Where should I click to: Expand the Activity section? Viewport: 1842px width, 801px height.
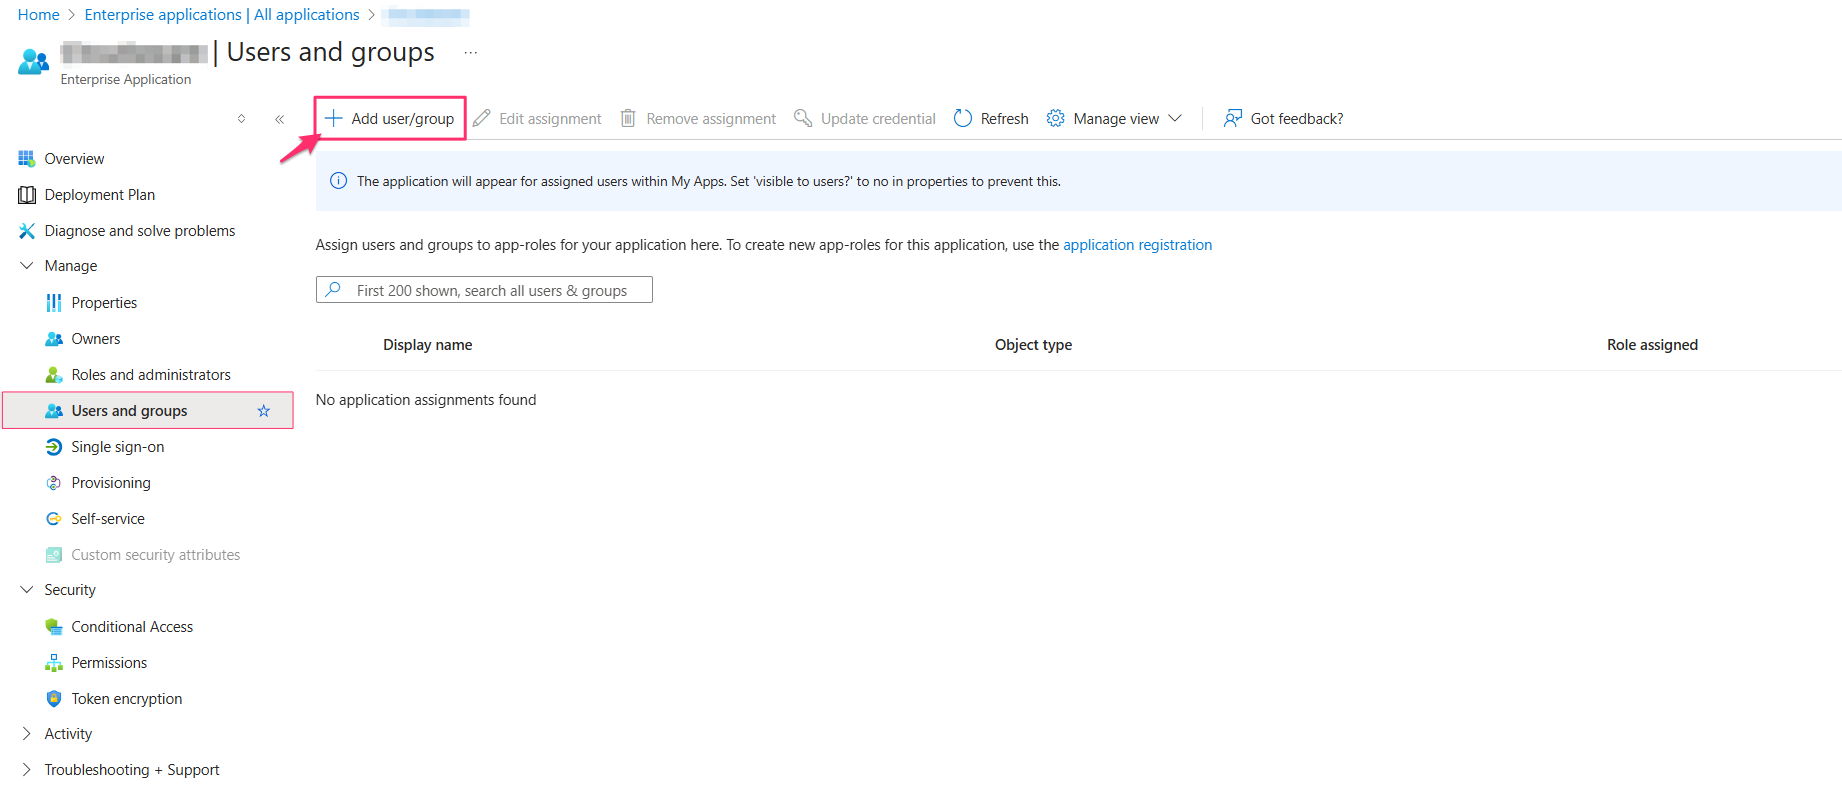27,734
